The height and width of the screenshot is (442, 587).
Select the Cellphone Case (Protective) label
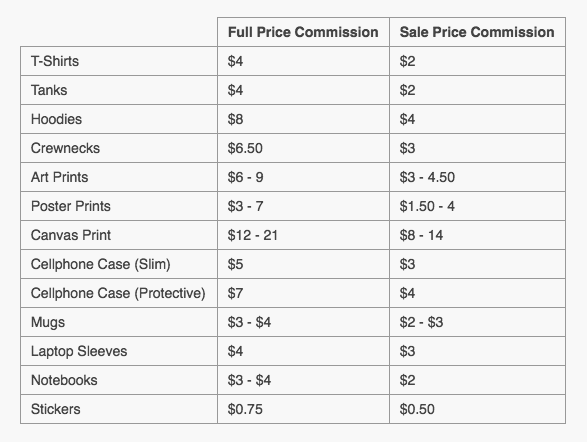click(x=118, y=293)
